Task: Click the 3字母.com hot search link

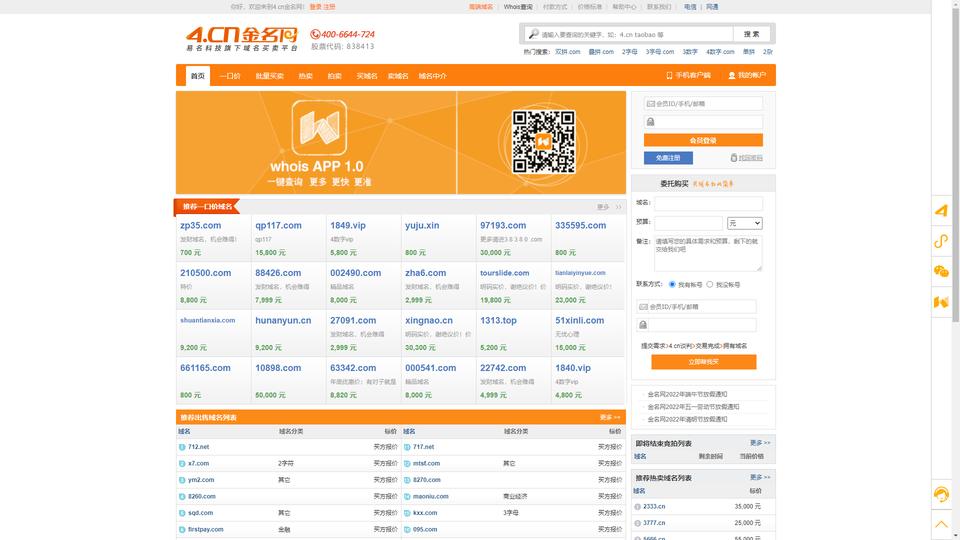Action: pos(659,52)
